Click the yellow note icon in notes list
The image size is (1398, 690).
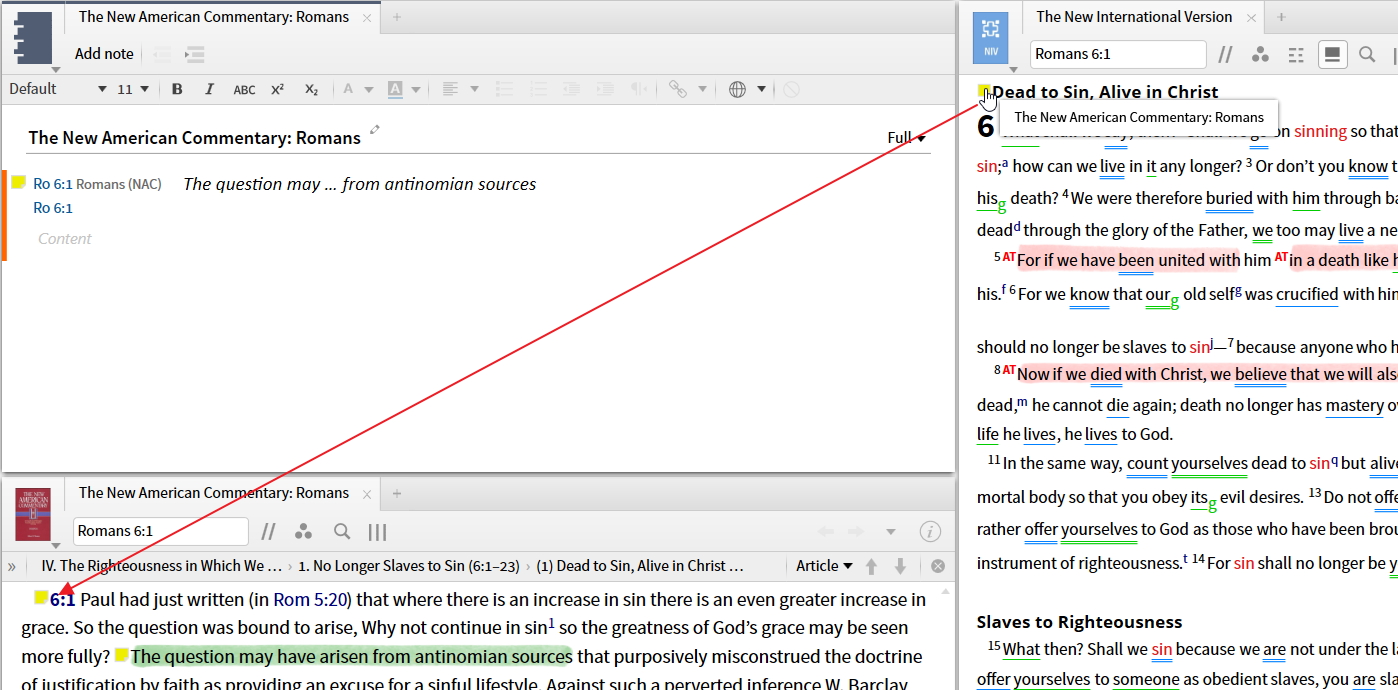click(x=18, y=182)
